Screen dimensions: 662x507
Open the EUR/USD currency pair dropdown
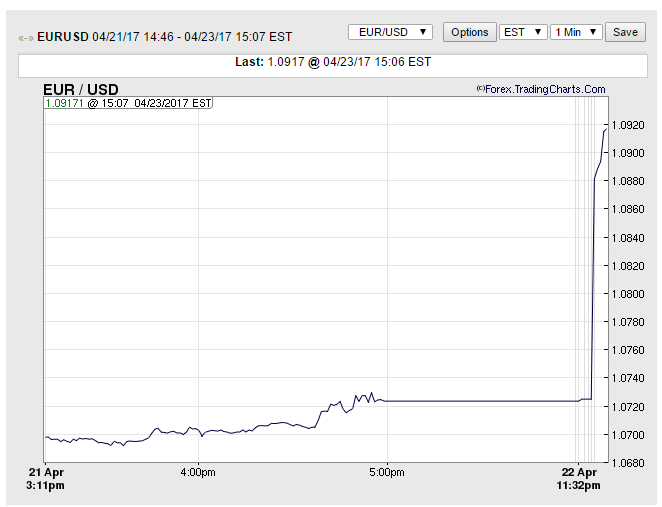click(390, 32)
